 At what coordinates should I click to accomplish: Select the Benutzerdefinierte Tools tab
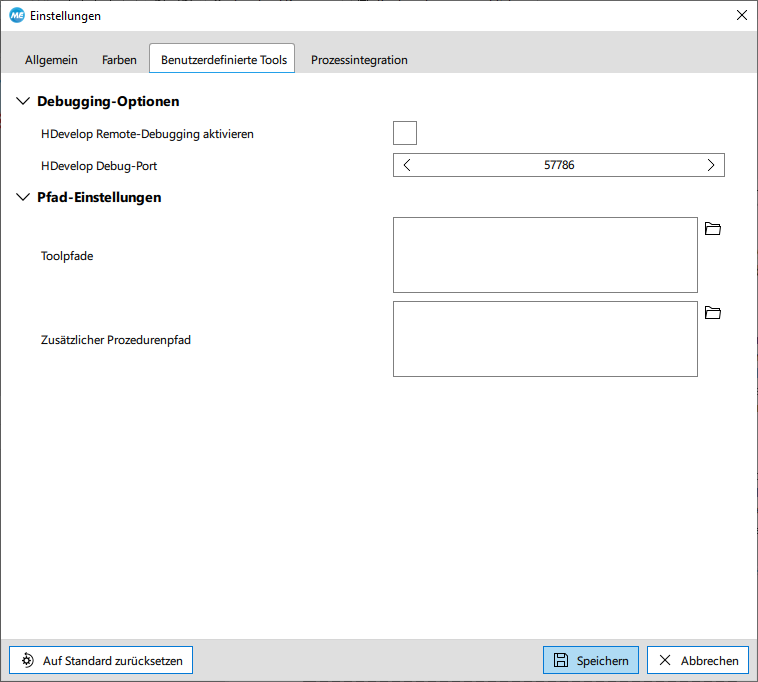click(223, 60)
